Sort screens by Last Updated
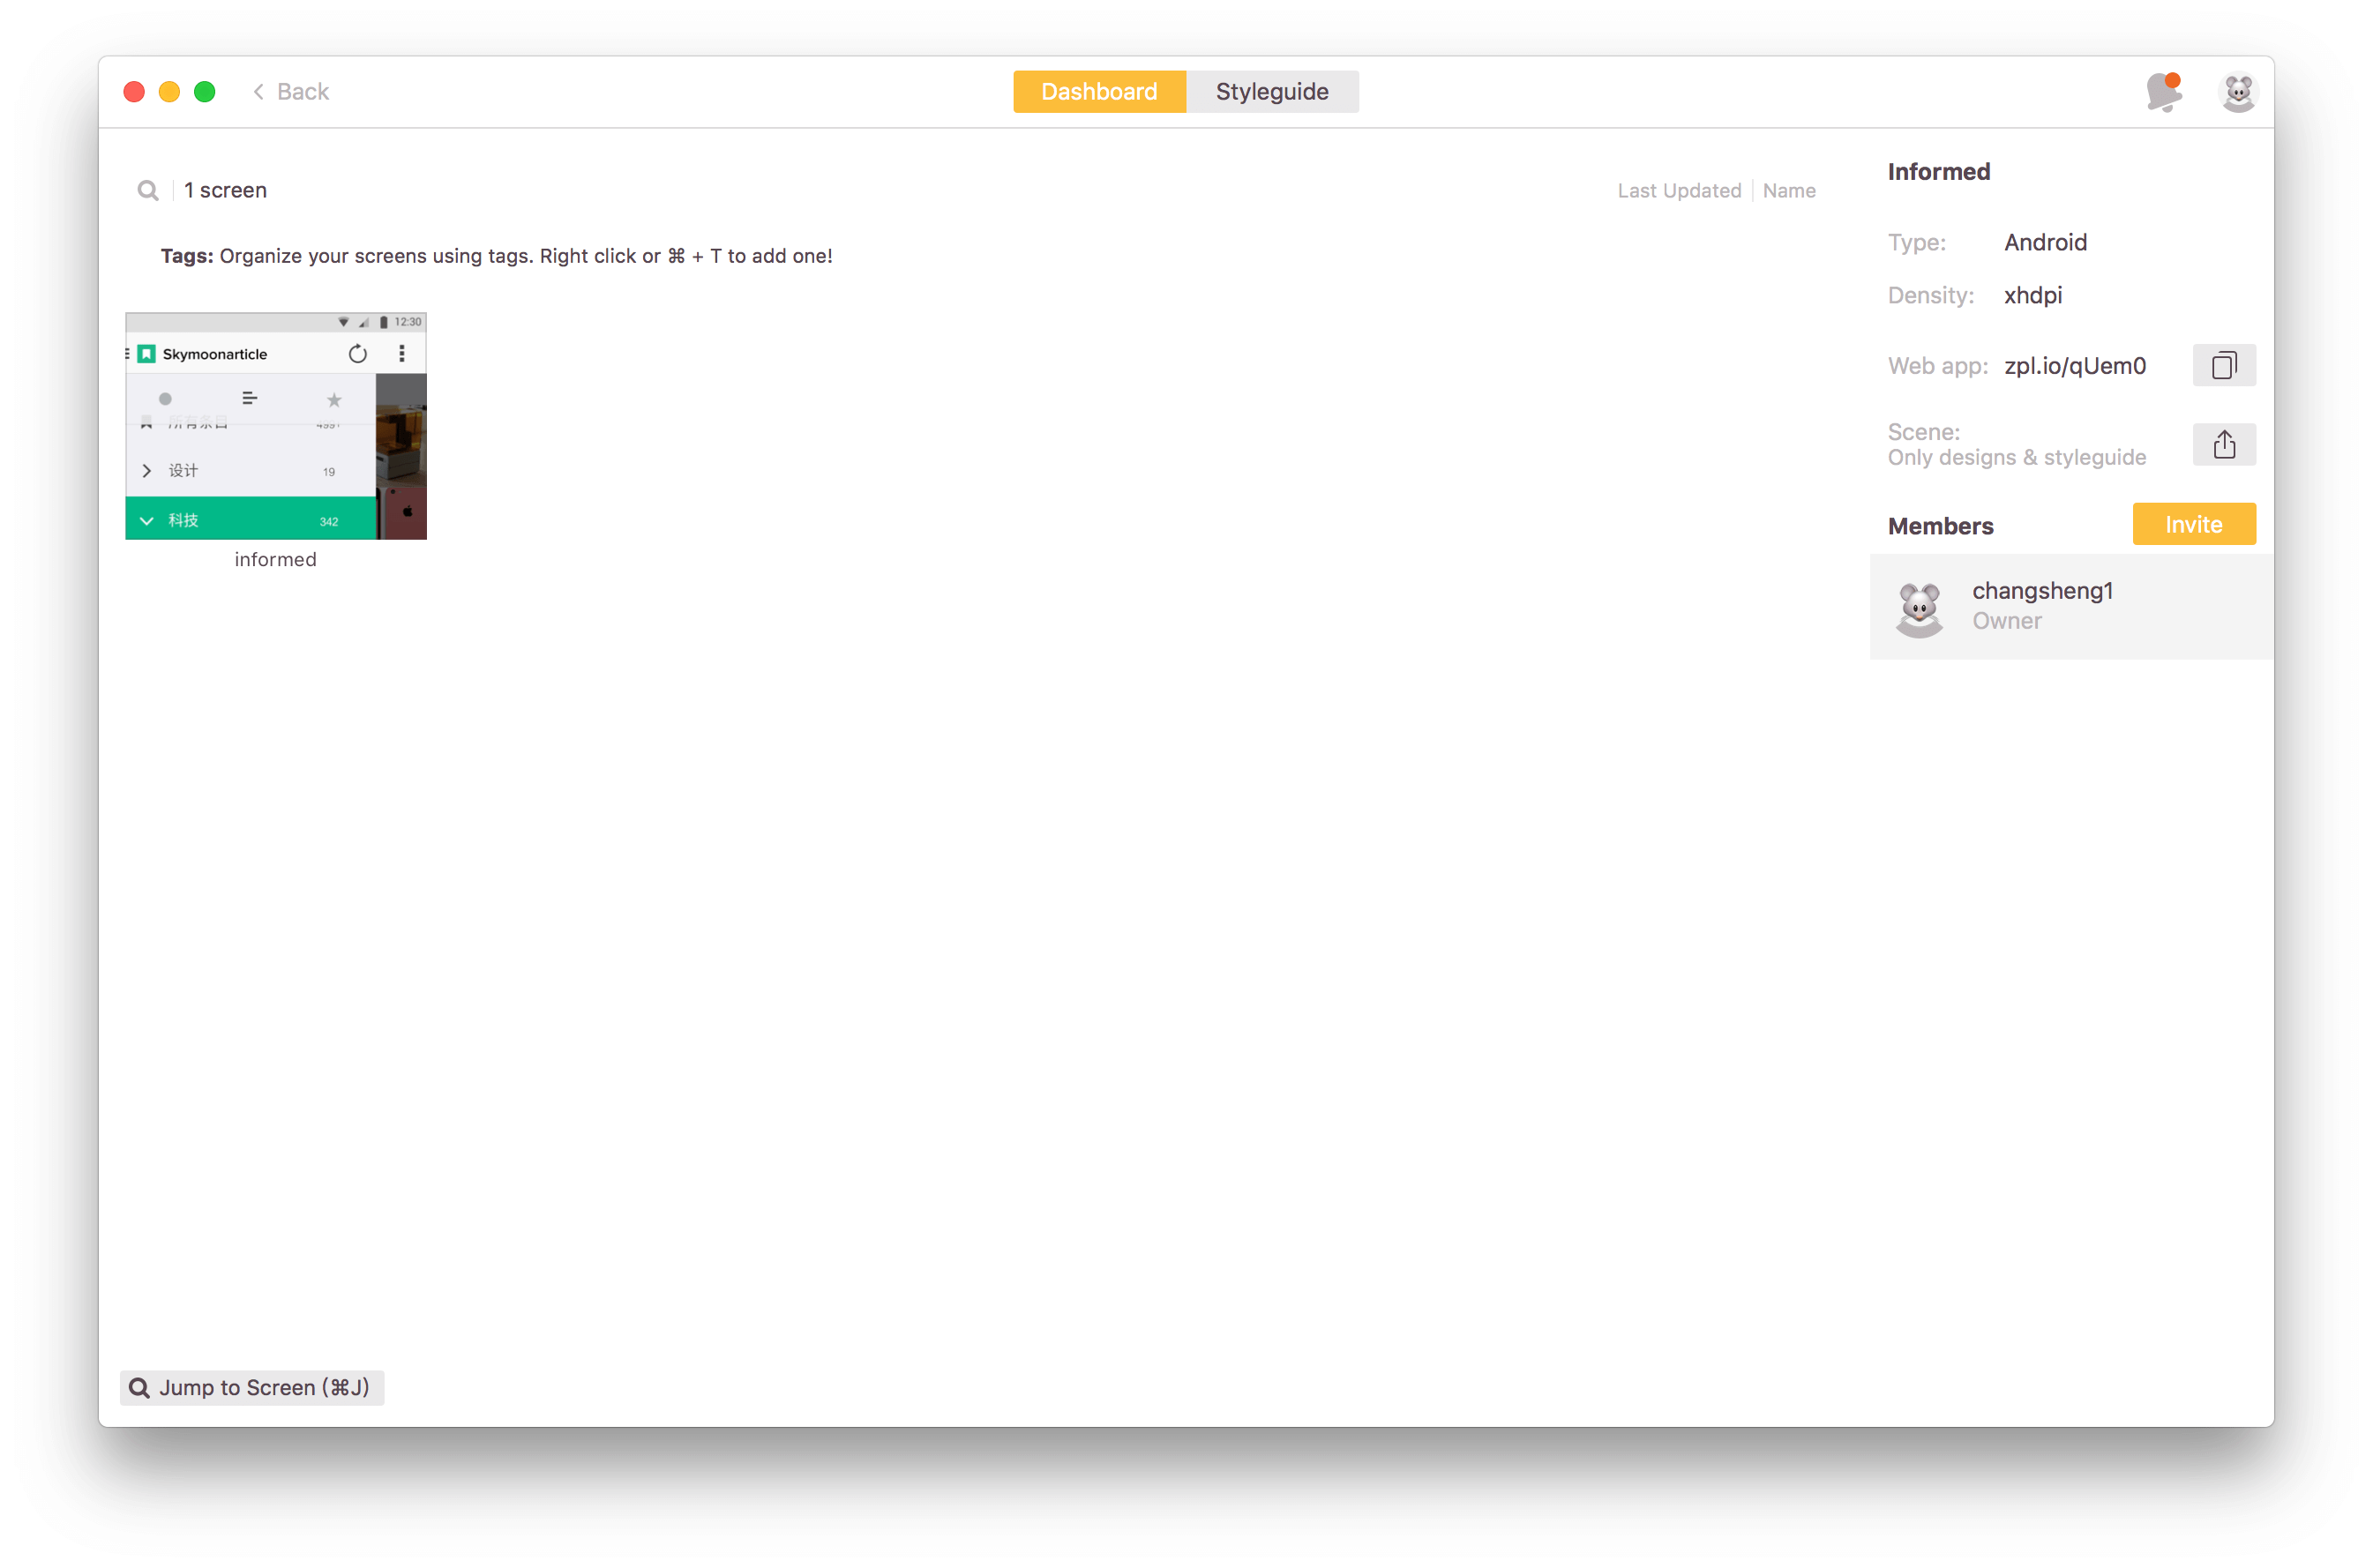The image size is (2373, 1568). tap(1678, 190)
